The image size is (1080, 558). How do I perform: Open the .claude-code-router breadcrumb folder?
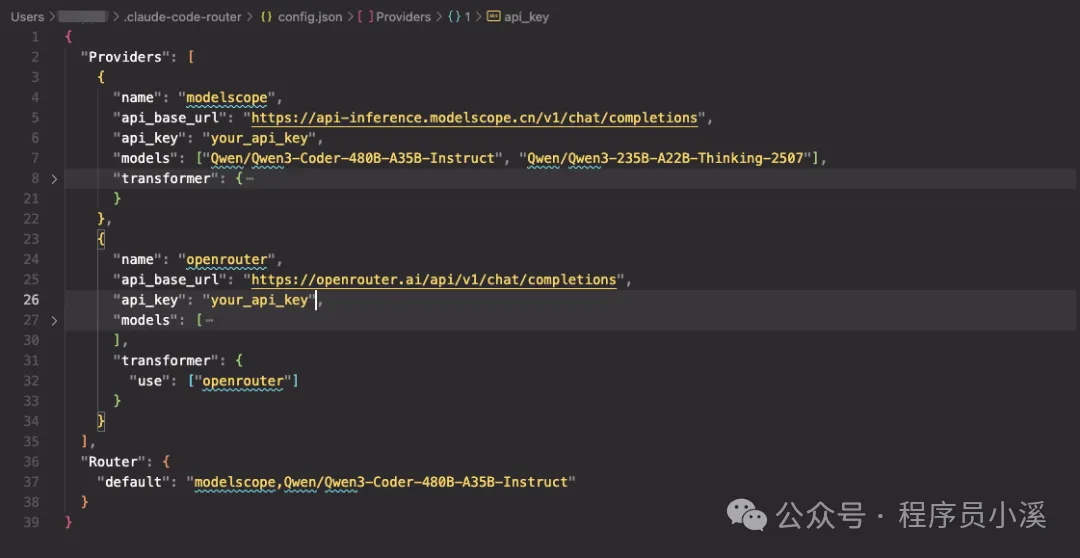pyautogui.click(x=183, y=17)
